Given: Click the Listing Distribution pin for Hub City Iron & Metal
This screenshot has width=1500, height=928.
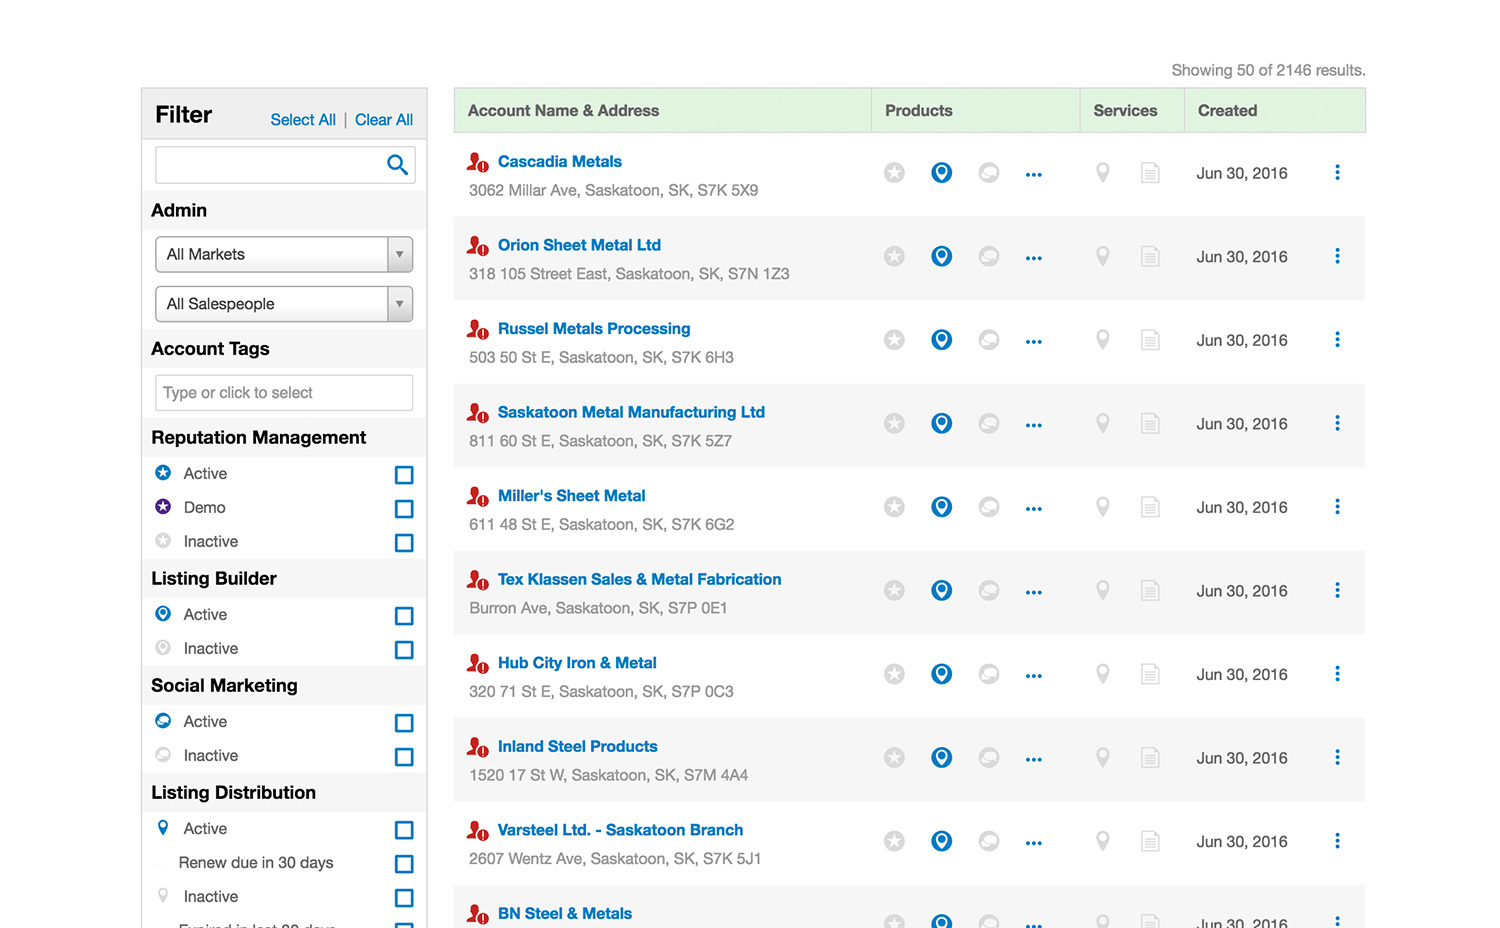Looking at the screenshot, I should pos(1102,674).
